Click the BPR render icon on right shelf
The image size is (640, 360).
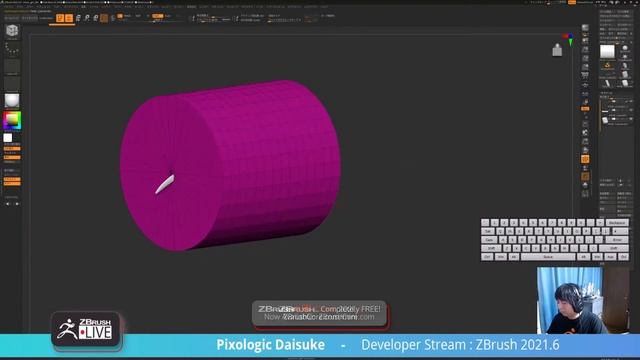click(x=585, y=28)
